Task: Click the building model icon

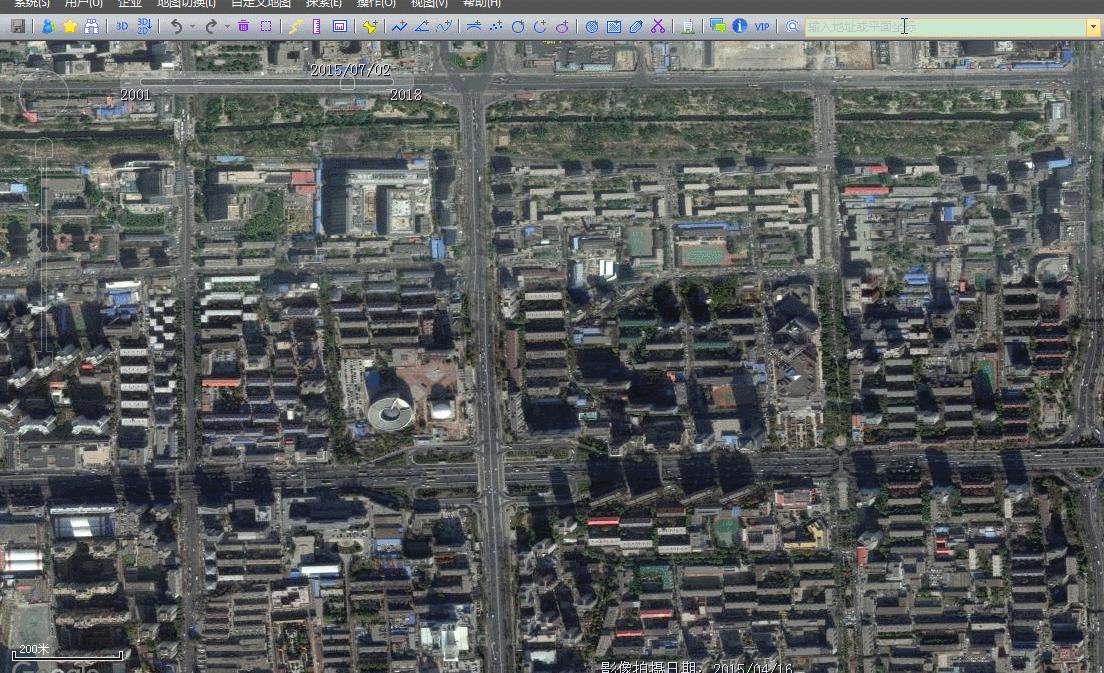Action: [688, 27]
